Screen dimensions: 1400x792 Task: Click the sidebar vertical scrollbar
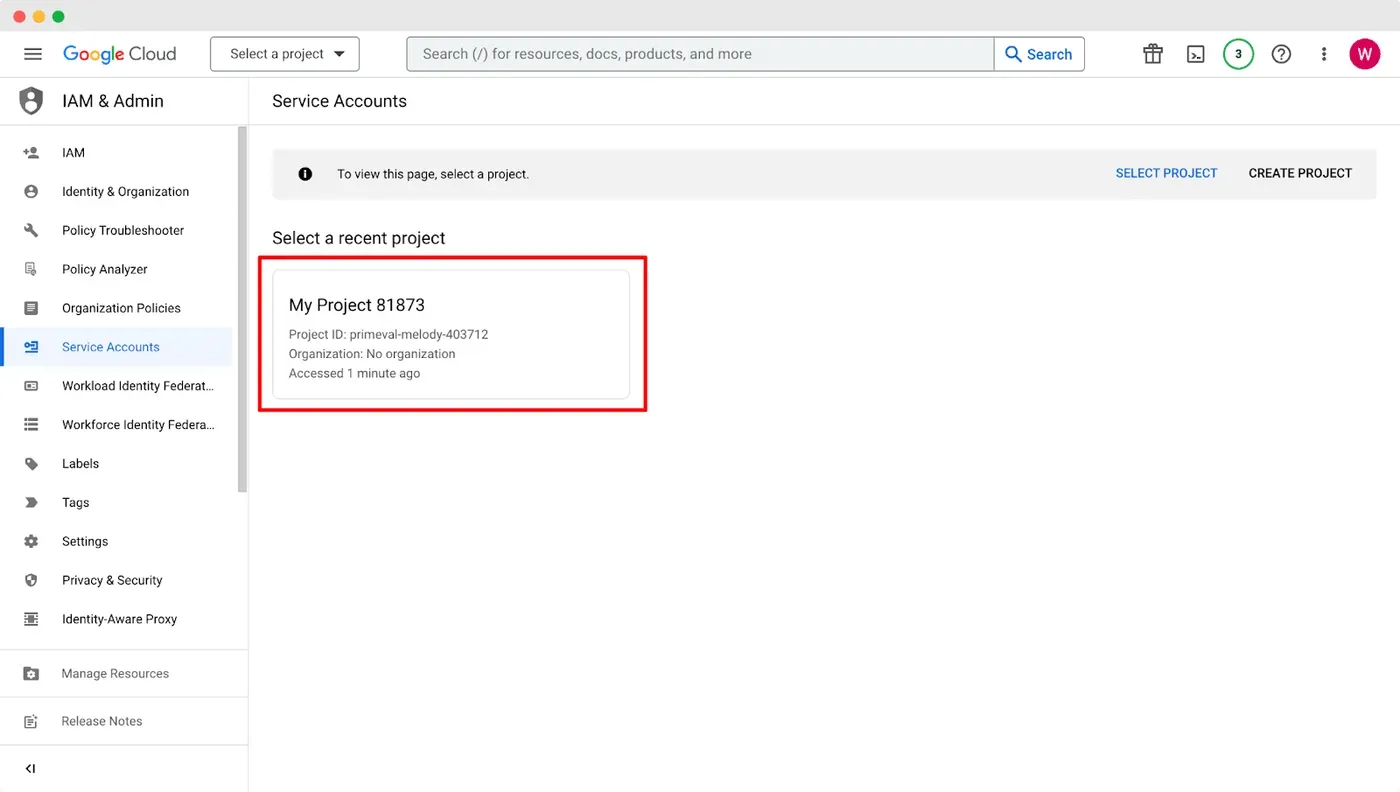(242, 309)
